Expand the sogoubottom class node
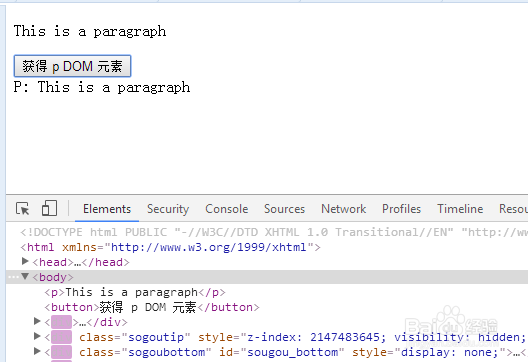528x362 pixels. click(37, 352)
